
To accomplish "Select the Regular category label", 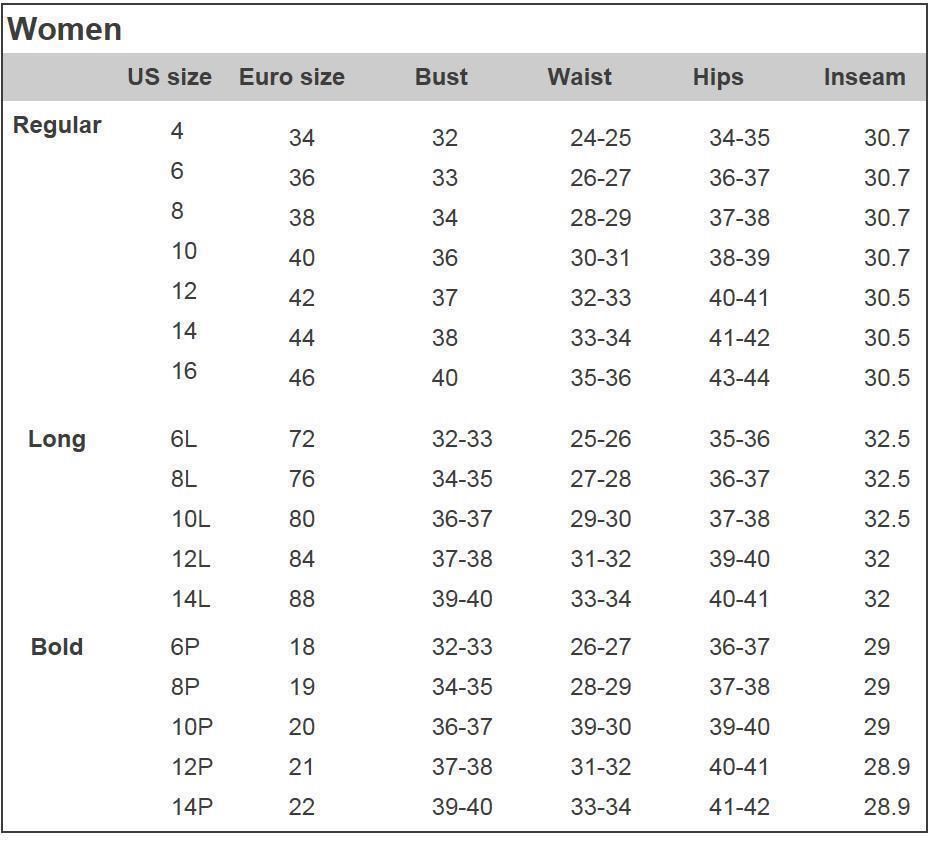I will click(x=57, y=126).
